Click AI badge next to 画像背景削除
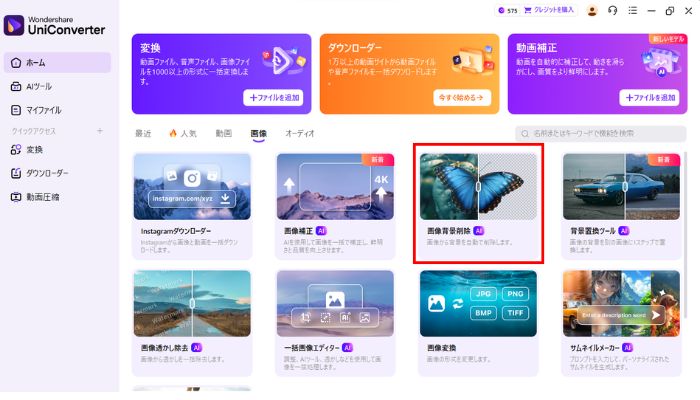 coord(479,231)
